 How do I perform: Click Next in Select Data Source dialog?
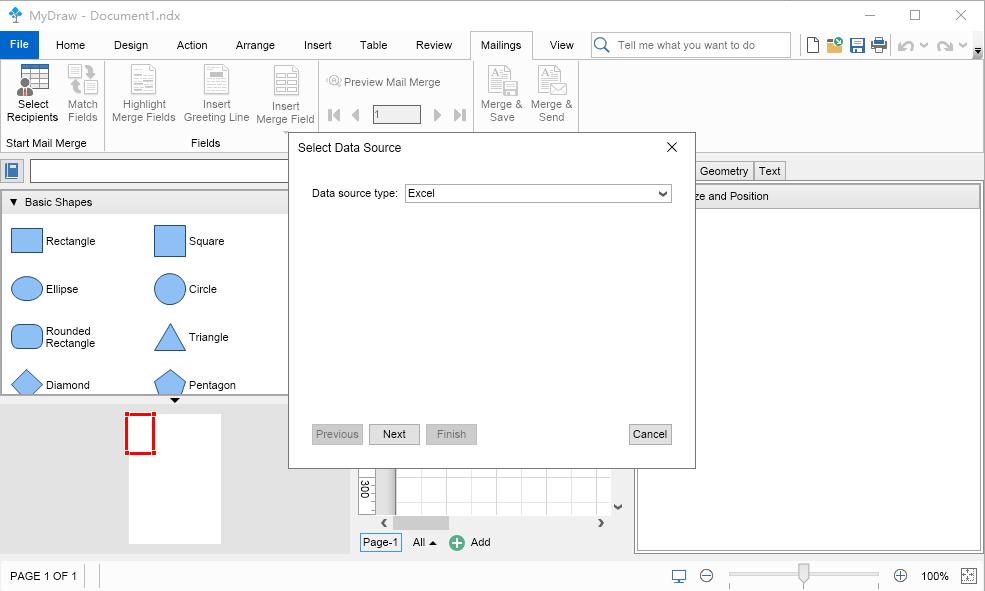point(394,434)
